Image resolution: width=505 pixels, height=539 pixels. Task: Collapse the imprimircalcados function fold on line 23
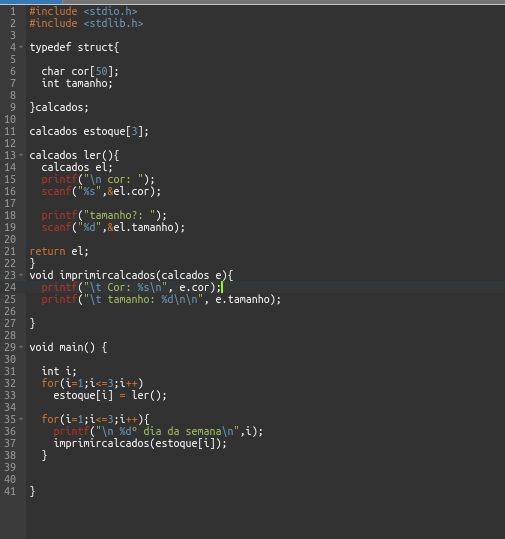click(21, 275)
